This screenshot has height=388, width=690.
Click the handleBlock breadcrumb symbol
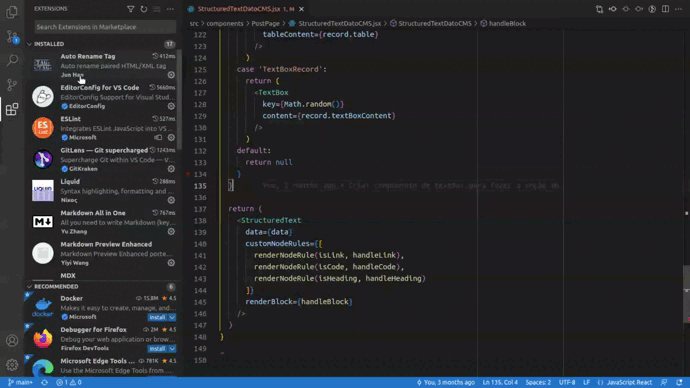[x=507, y=23]
